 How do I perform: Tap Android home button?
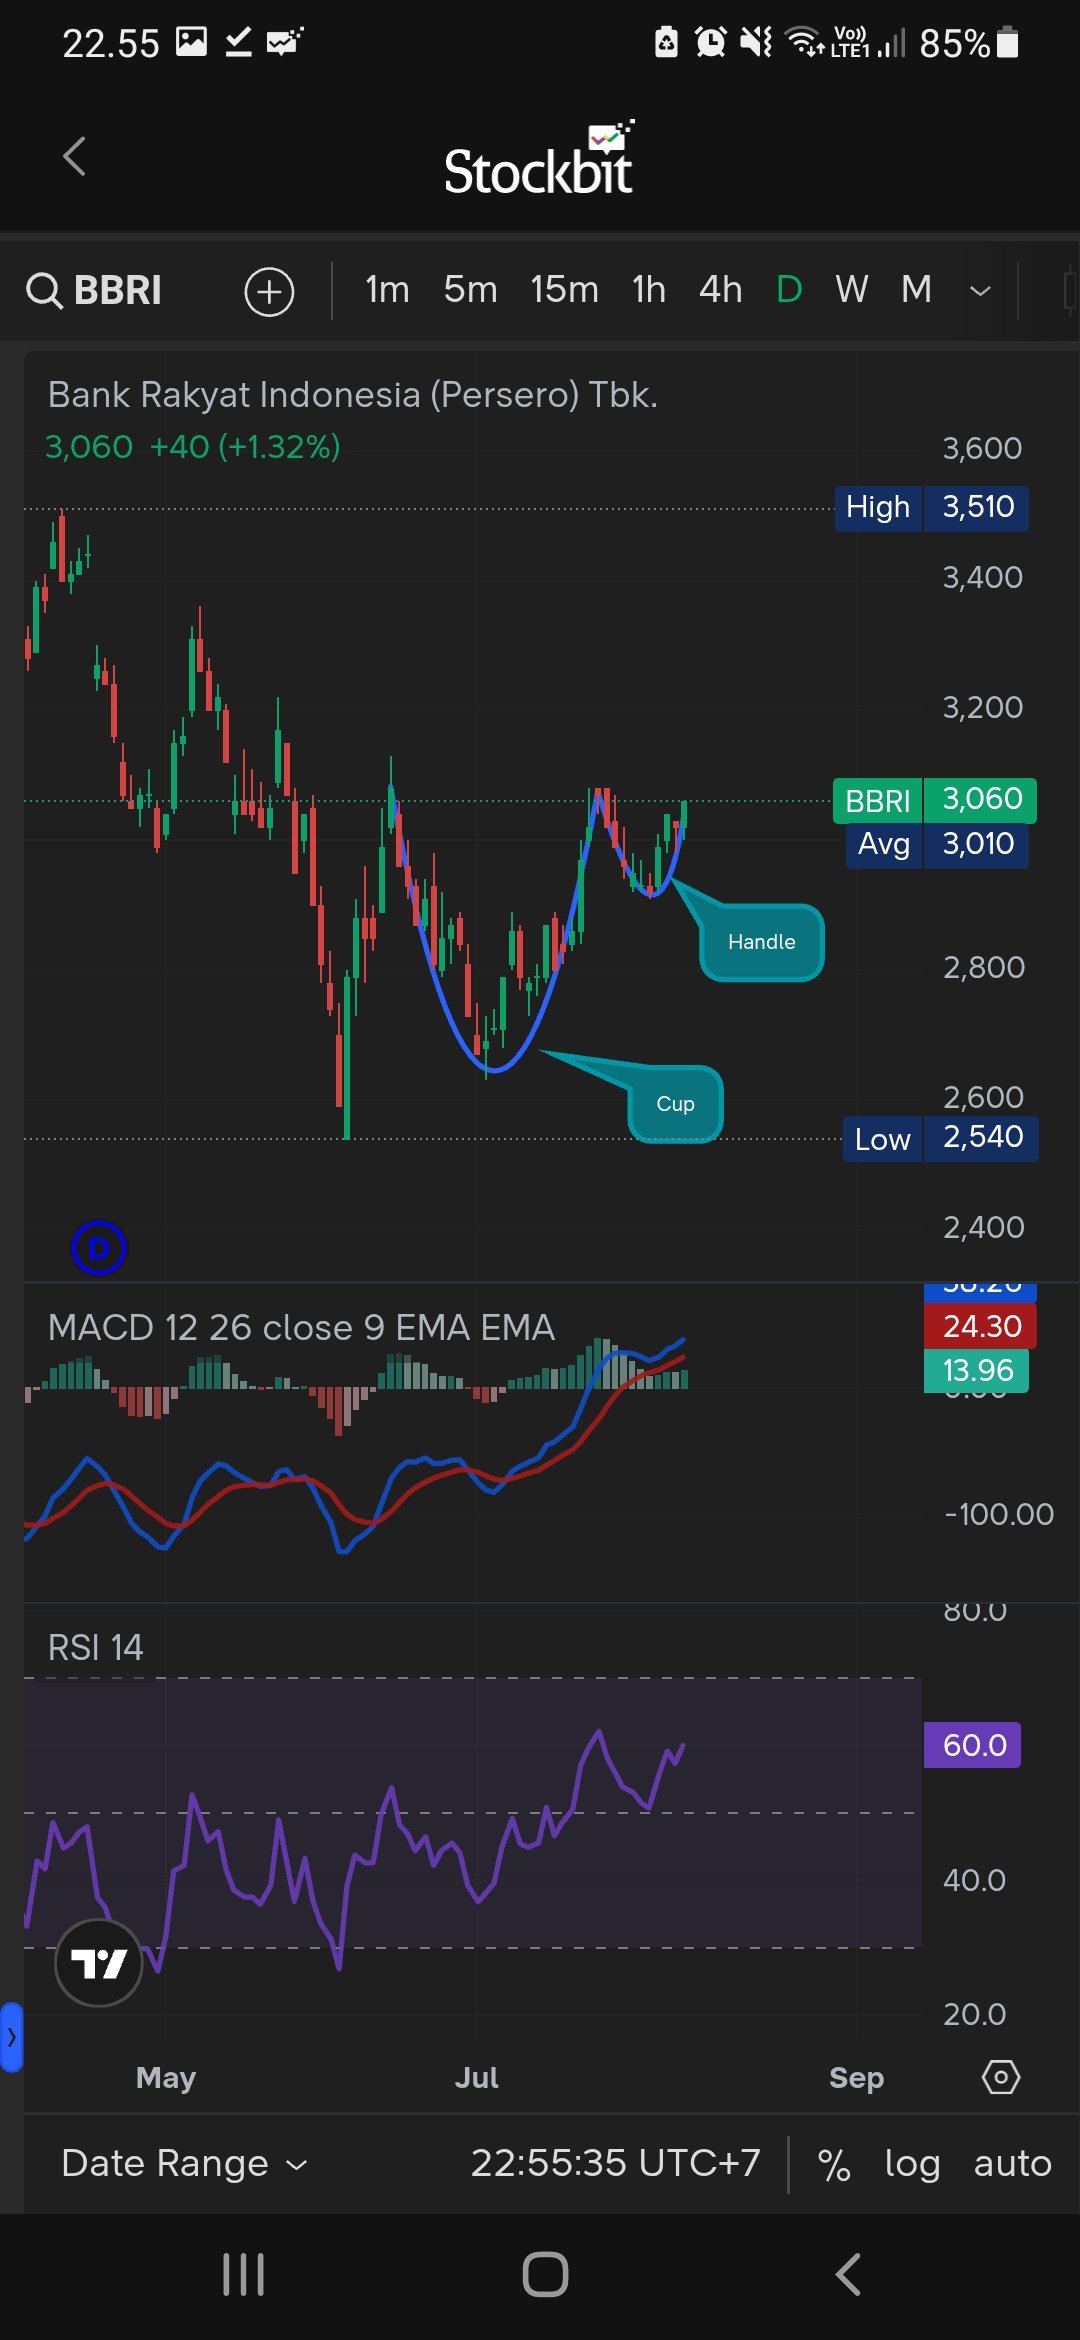coord(545,2275)
